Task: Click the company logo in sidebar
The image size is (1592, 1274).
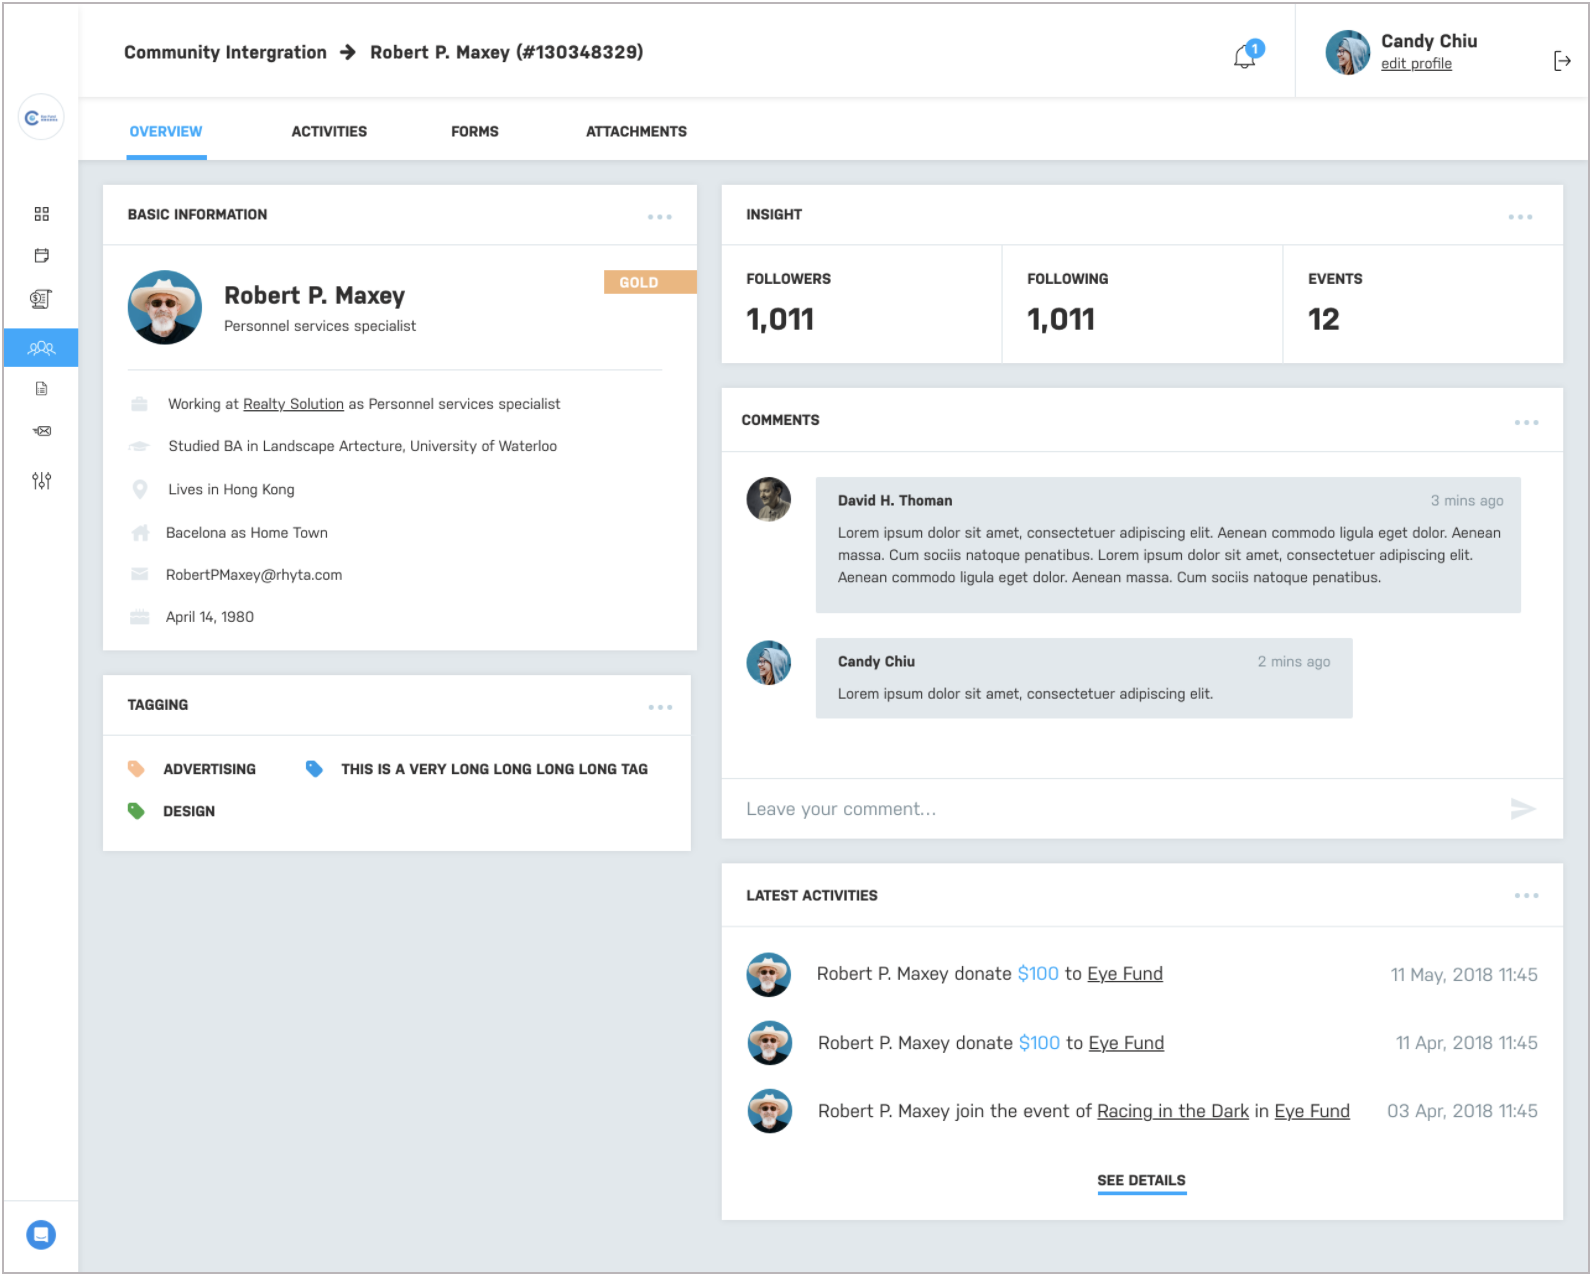Action: click(x=41, y=117)
